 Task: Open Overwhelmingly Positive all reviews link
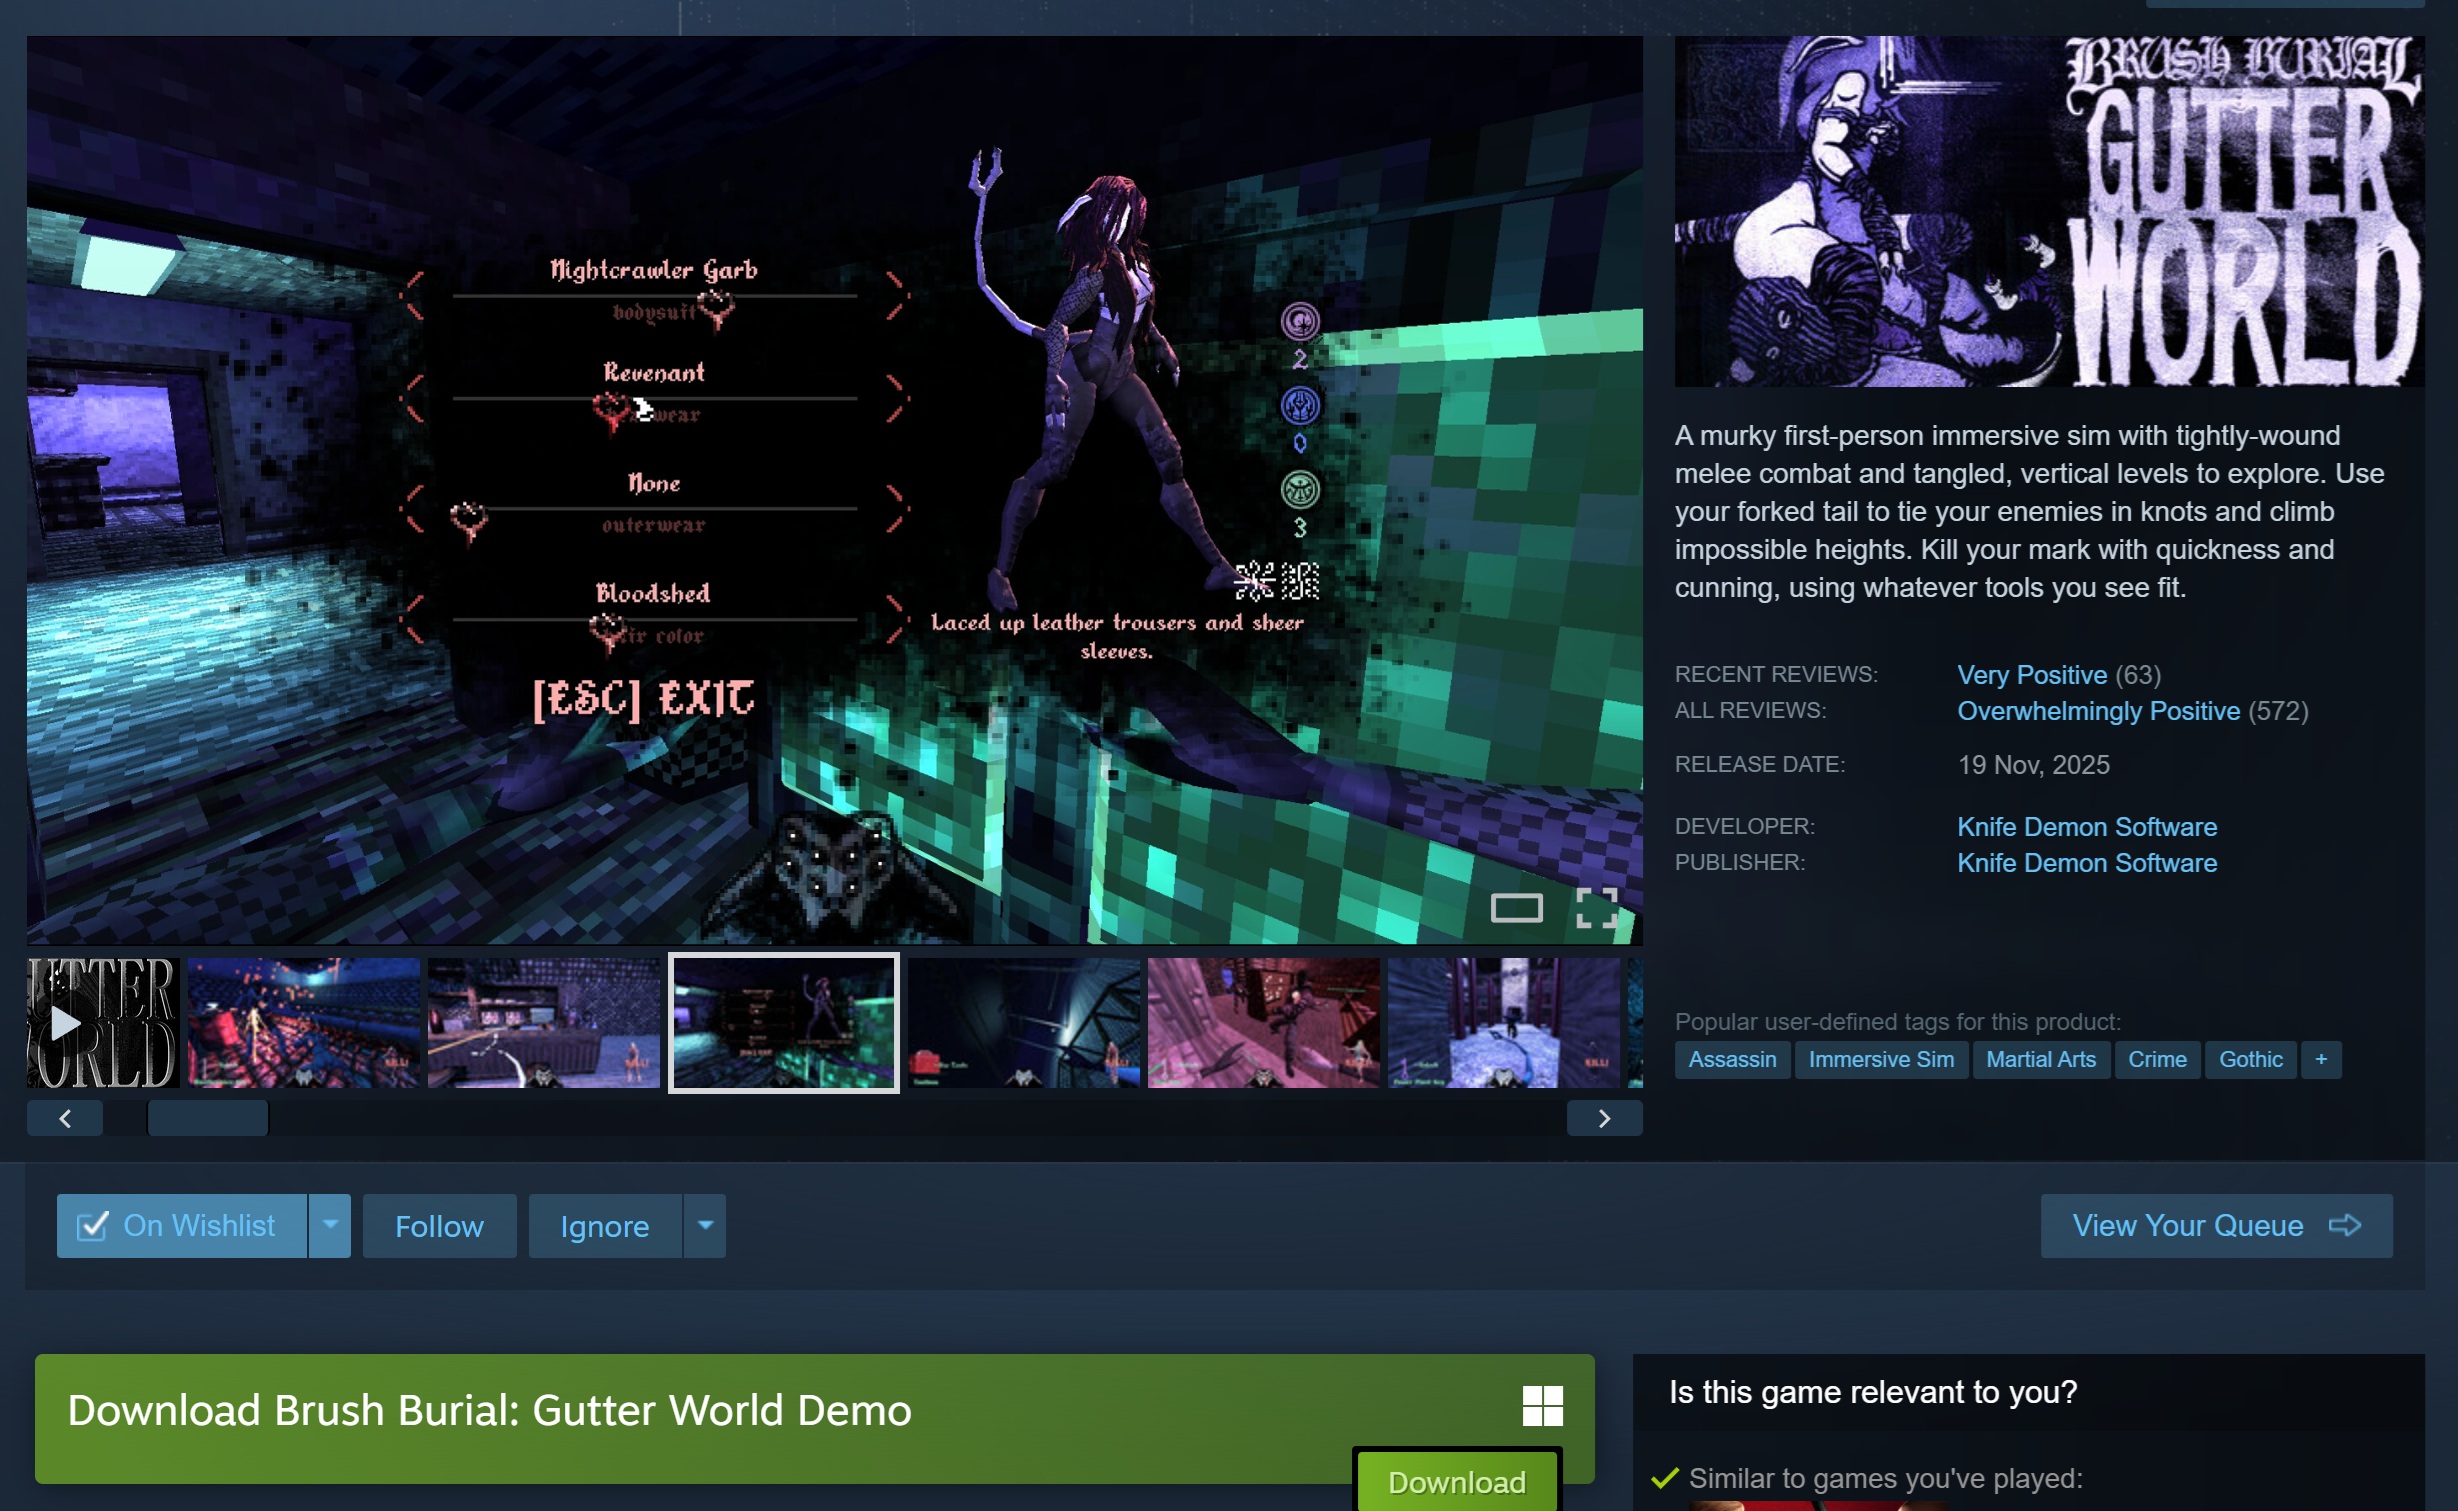pos(2097,711)
